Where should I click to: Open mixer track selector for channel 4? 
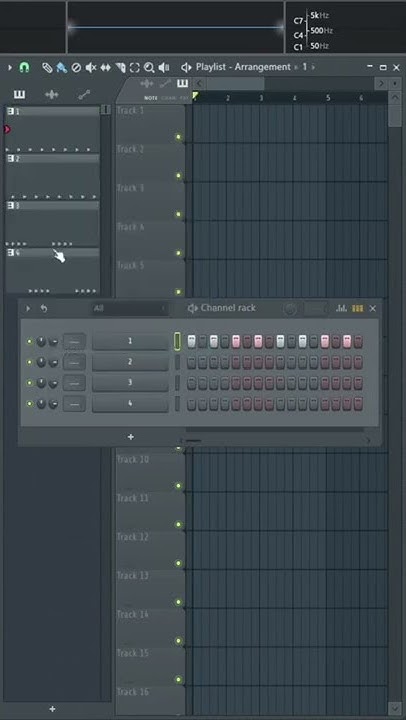[x=74, y=404]
